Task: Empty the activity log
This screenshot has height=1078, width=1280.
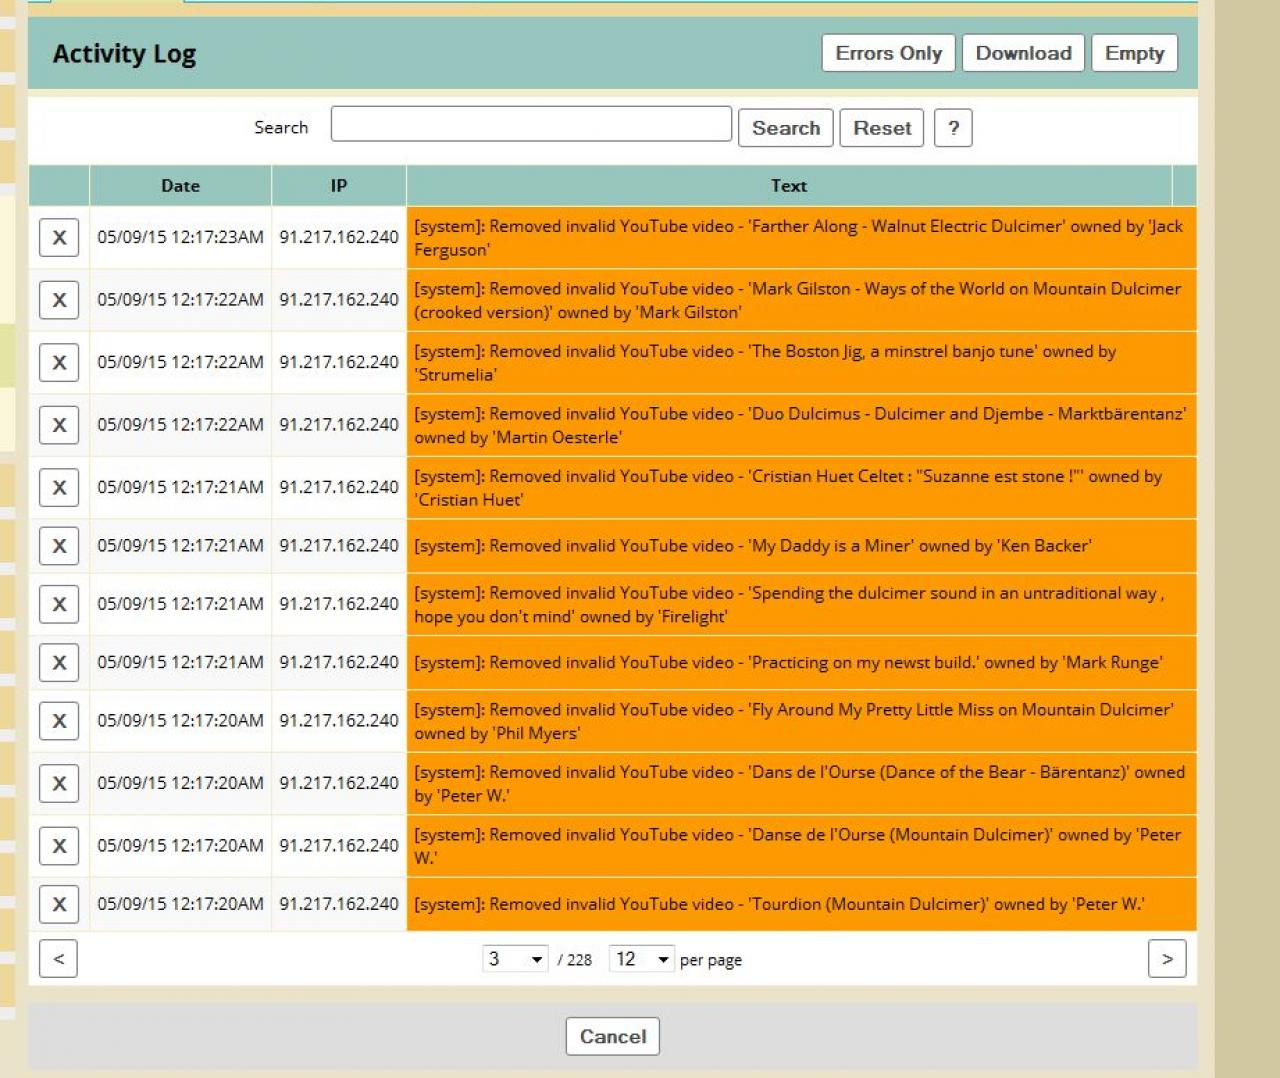Action: [x=1134, y=53]
